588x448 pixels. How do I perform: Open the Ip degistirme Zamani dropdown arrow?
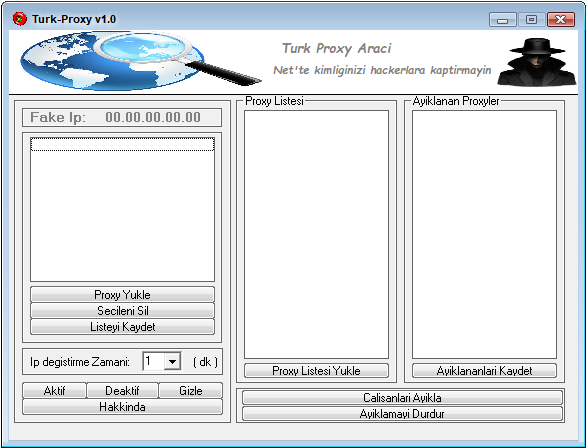[x=172, y=362]
